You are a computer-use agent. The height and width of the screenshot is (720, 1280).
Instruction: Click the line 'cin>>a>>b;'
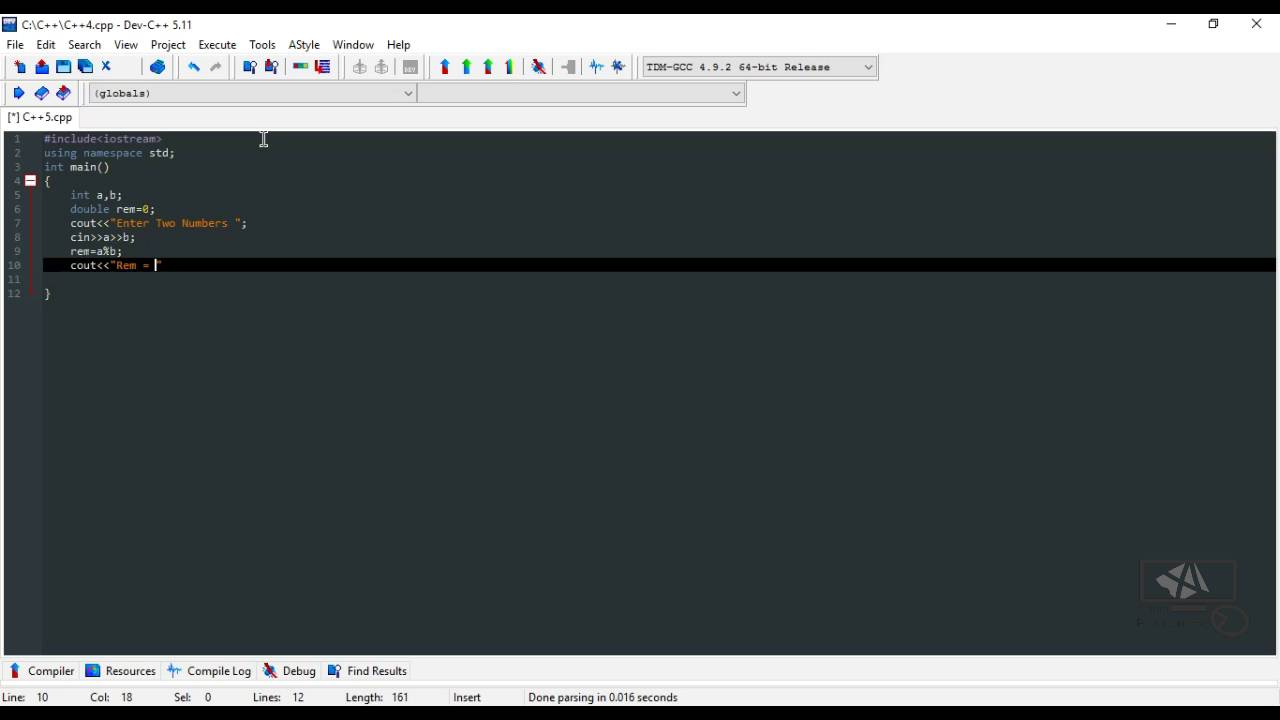(x=103, y=237)
